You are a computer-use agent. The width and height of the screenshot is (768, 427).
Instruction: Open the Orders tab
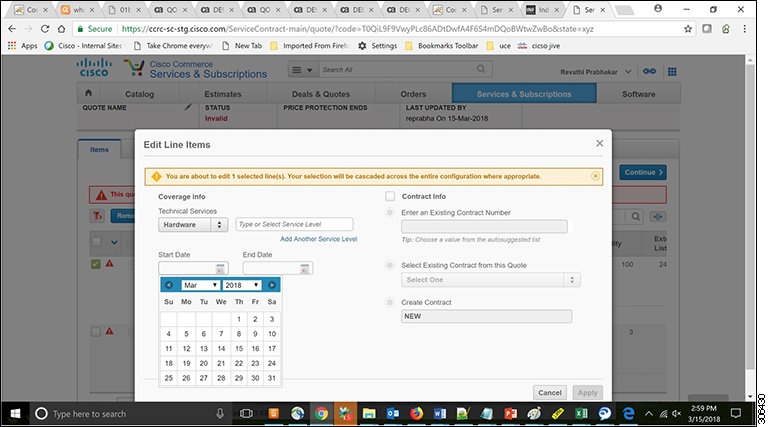413,94
